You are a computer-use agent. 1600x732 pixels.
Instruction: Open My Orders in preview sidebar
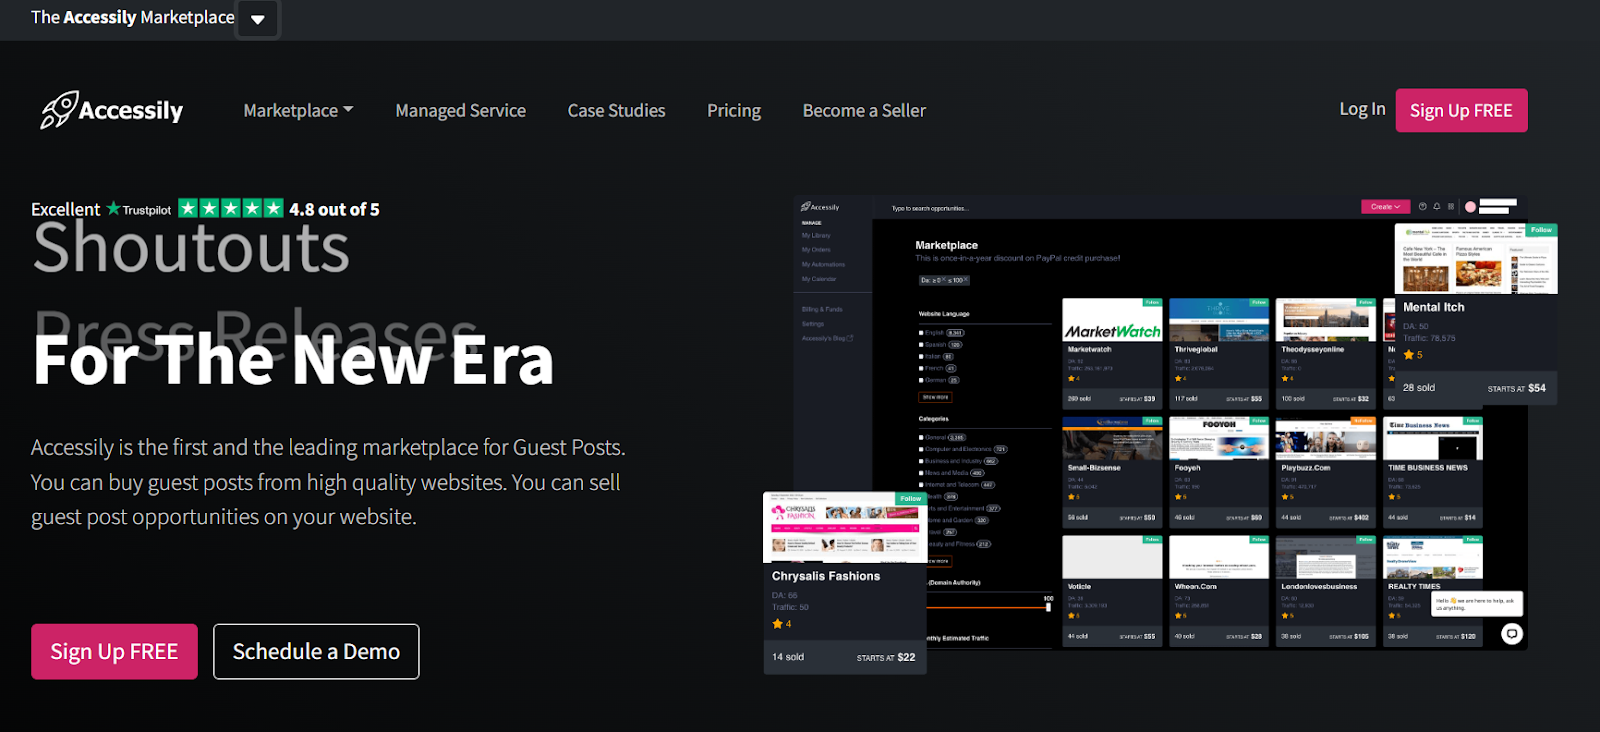click(x=816, y=250)
